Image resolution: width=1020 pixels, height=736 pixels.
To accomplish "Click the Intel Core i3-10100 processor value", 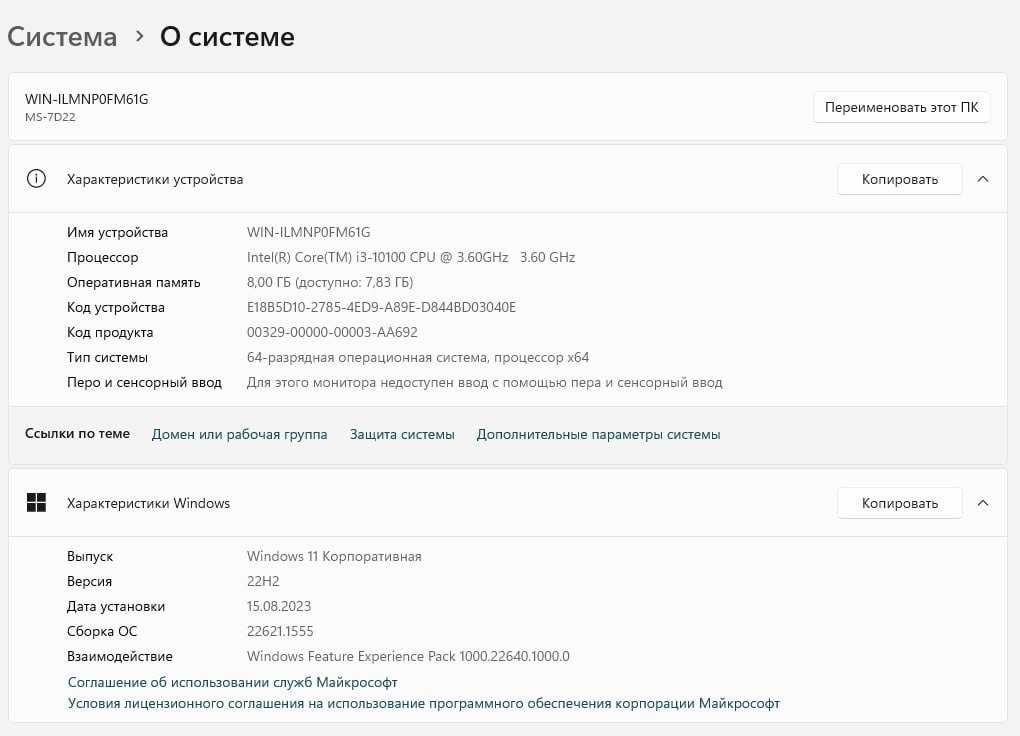I will (411, 257).
